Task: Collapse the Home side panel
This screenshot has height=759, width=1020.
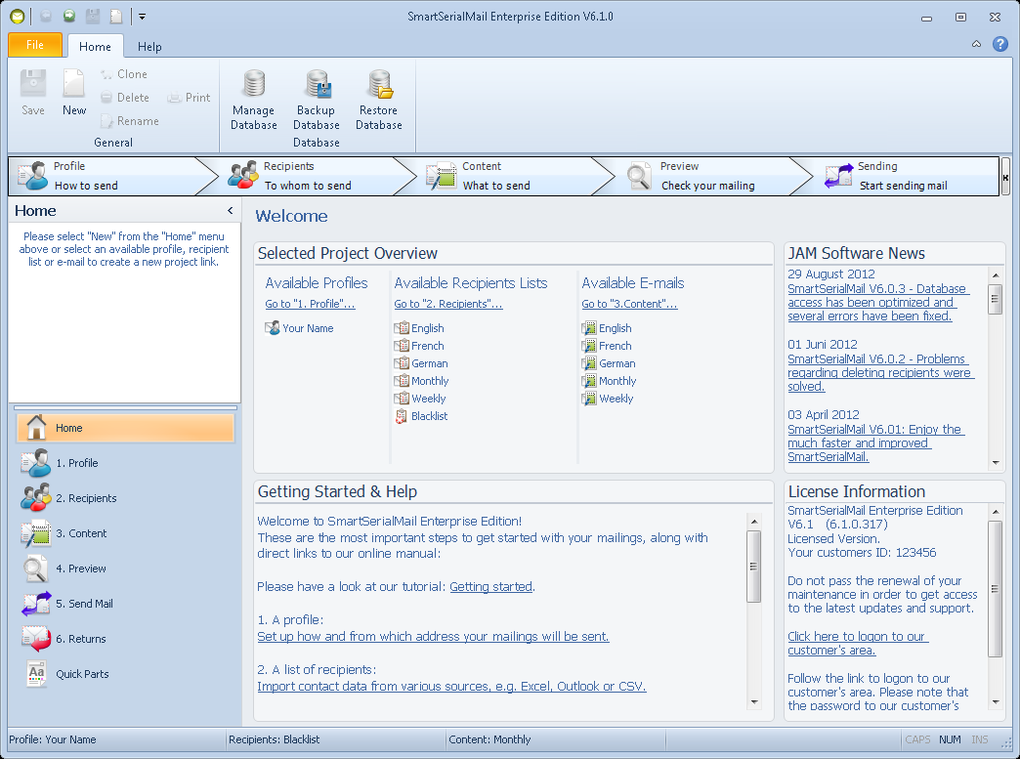Action: click(x=230, y=211)
